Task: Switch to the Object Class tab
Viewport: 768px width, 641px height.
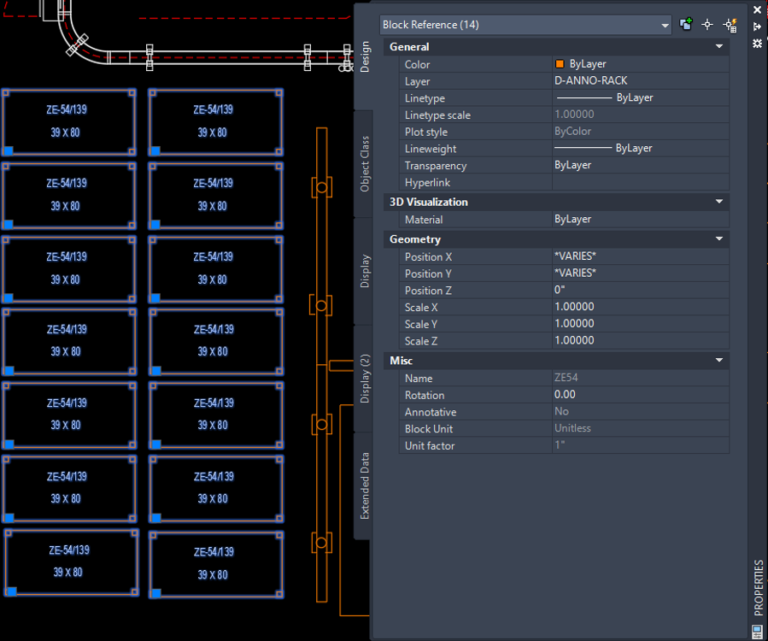Action: coord(365,164)
